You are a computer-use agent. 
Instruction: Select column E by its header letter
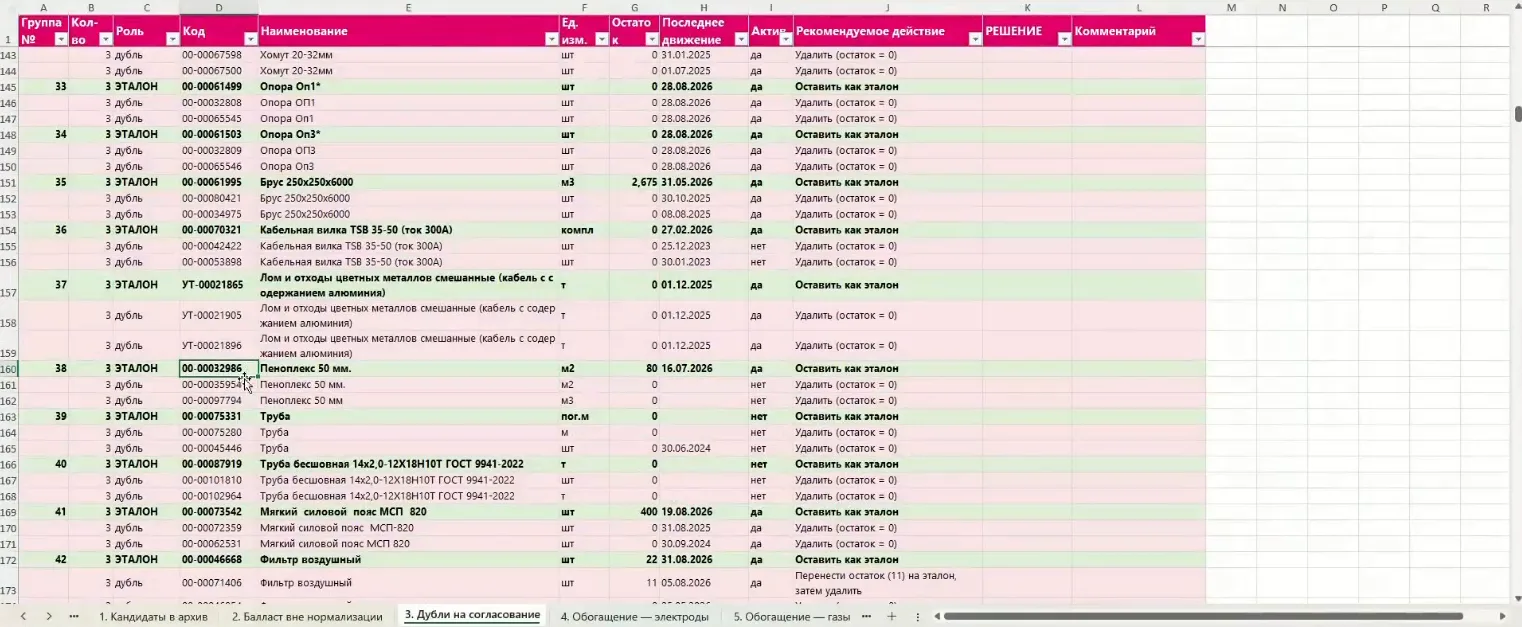(x=408, y=8)
